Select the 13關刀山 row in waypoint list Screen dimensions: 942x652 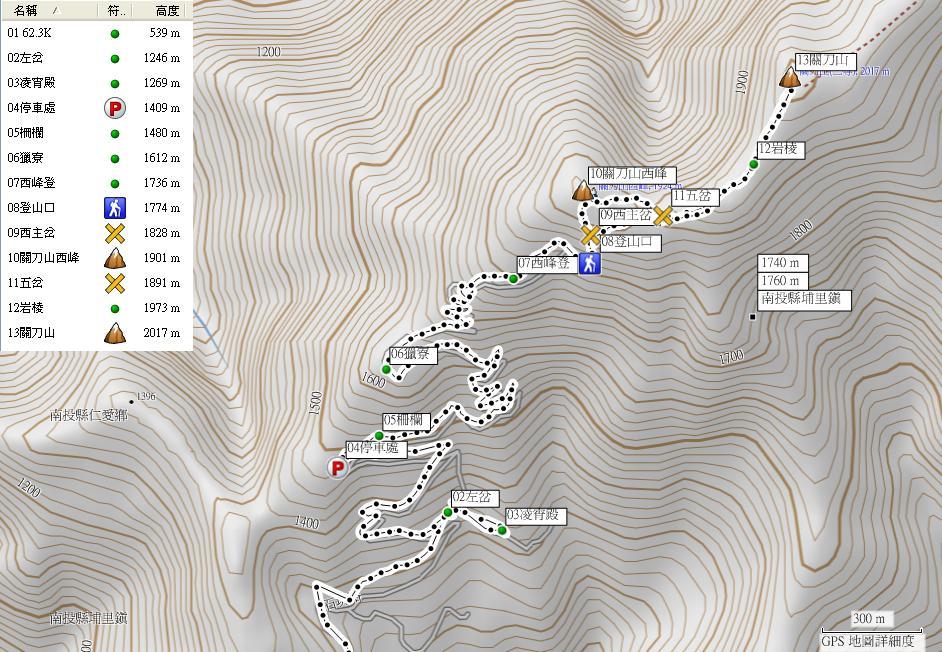[97, 333]
